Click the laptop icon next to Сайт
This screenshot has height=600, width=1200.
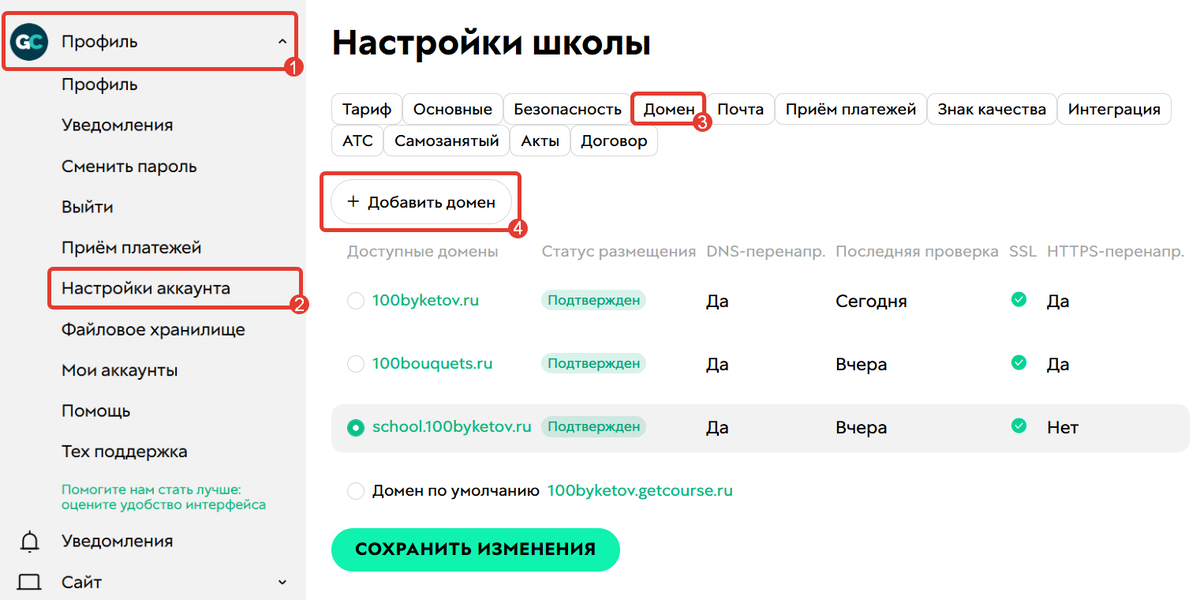coord(30,582)
